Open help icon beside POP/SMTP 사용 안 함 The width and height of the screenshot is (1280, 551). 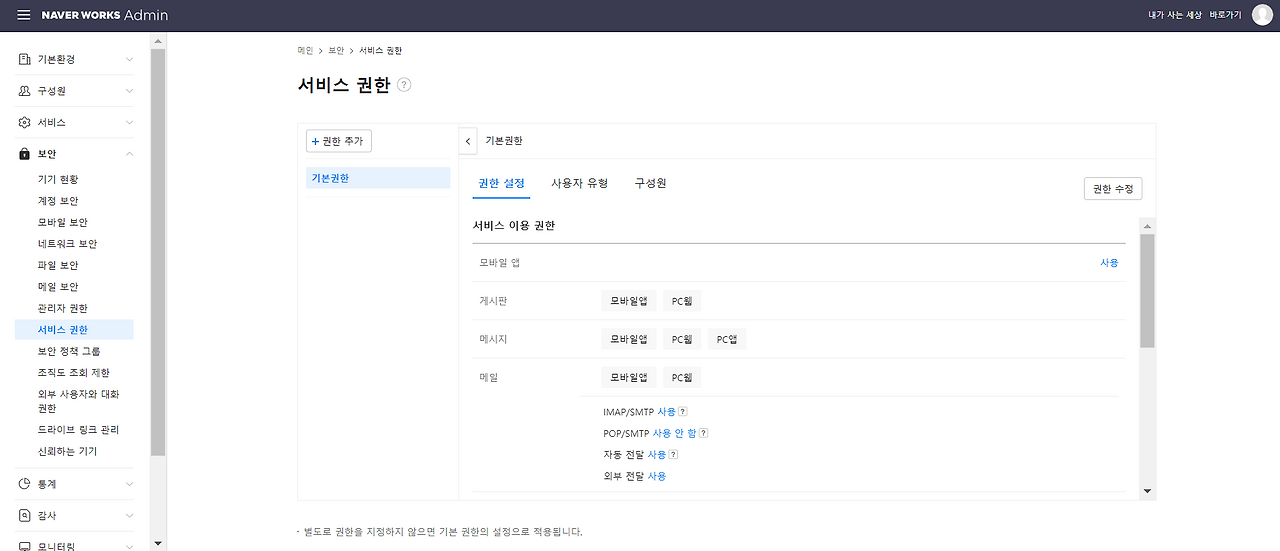[x=704, y=433]
